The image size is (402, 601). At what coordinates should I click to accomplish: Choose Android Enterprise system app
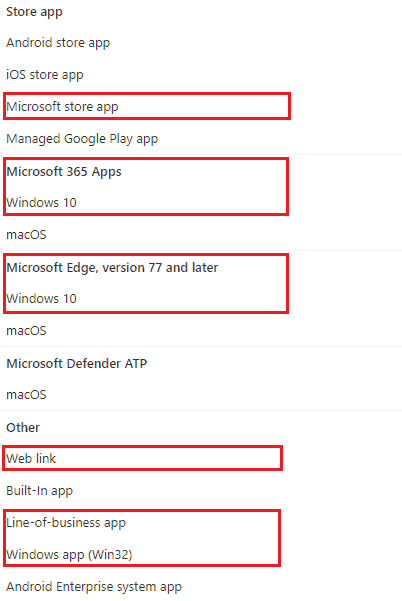coord(94,586)
